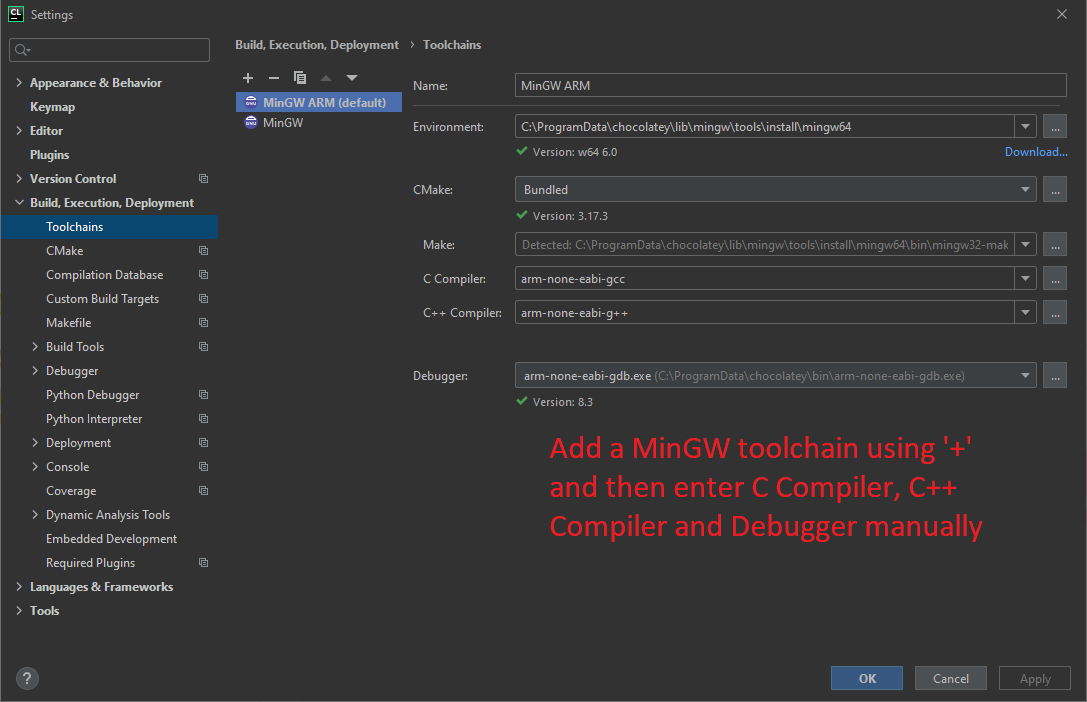The height and width of the screenshot is (702, 1087).
Task: Click the toolchain Name field
Action: tap(790, 85)
